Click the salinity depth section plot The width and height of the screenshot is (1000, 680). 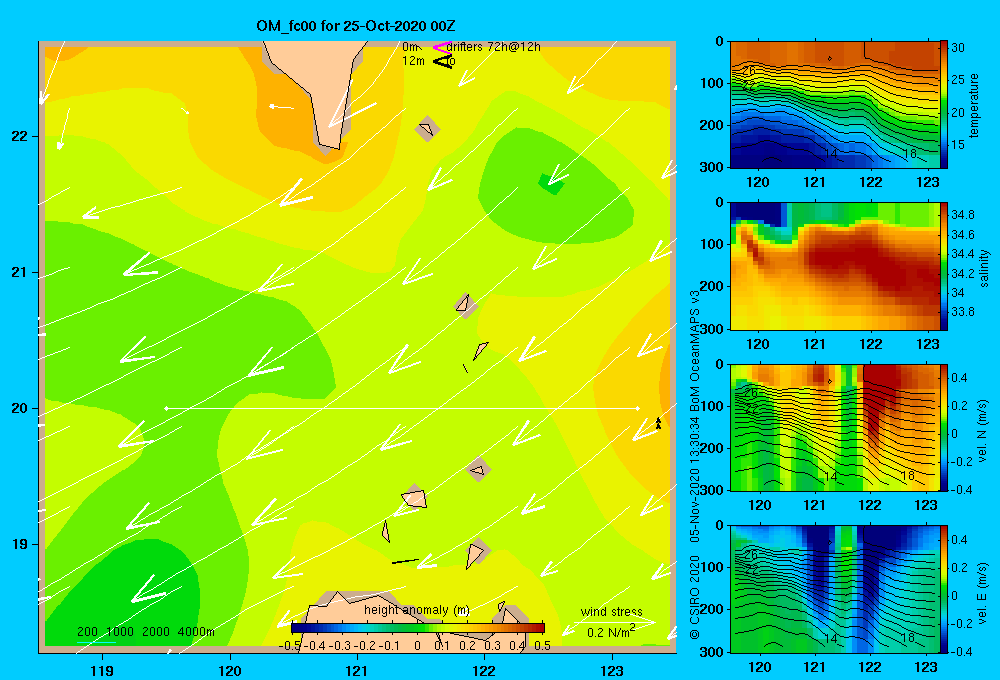coord(834,266)
